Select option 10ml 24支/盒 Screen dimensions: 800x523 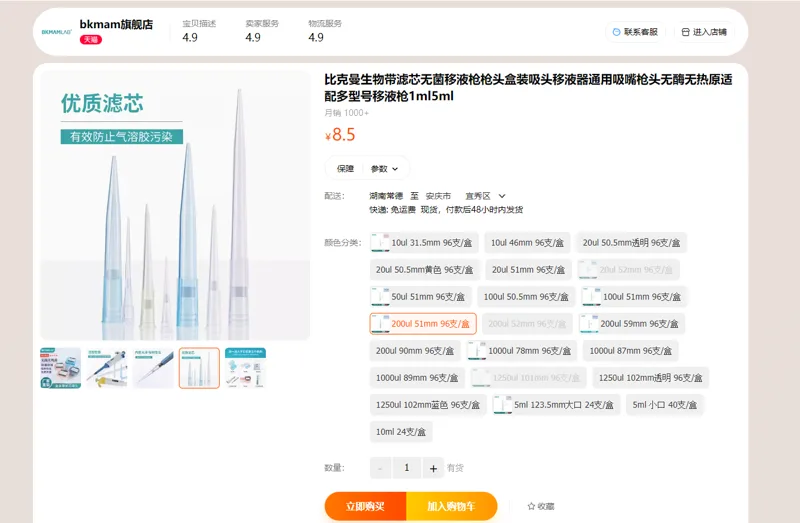401,432
